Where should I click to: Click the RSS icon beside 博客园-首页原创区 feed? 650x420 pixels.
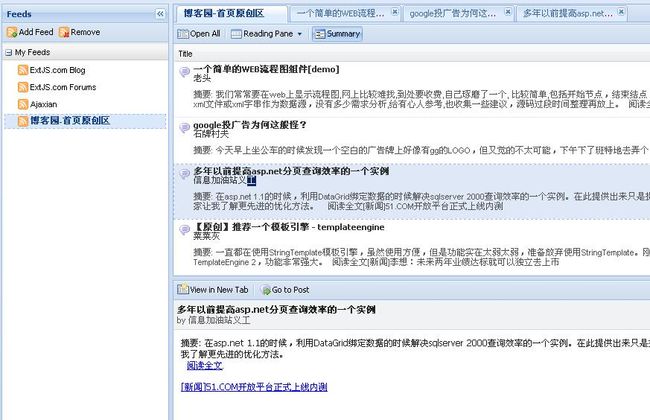23,121
